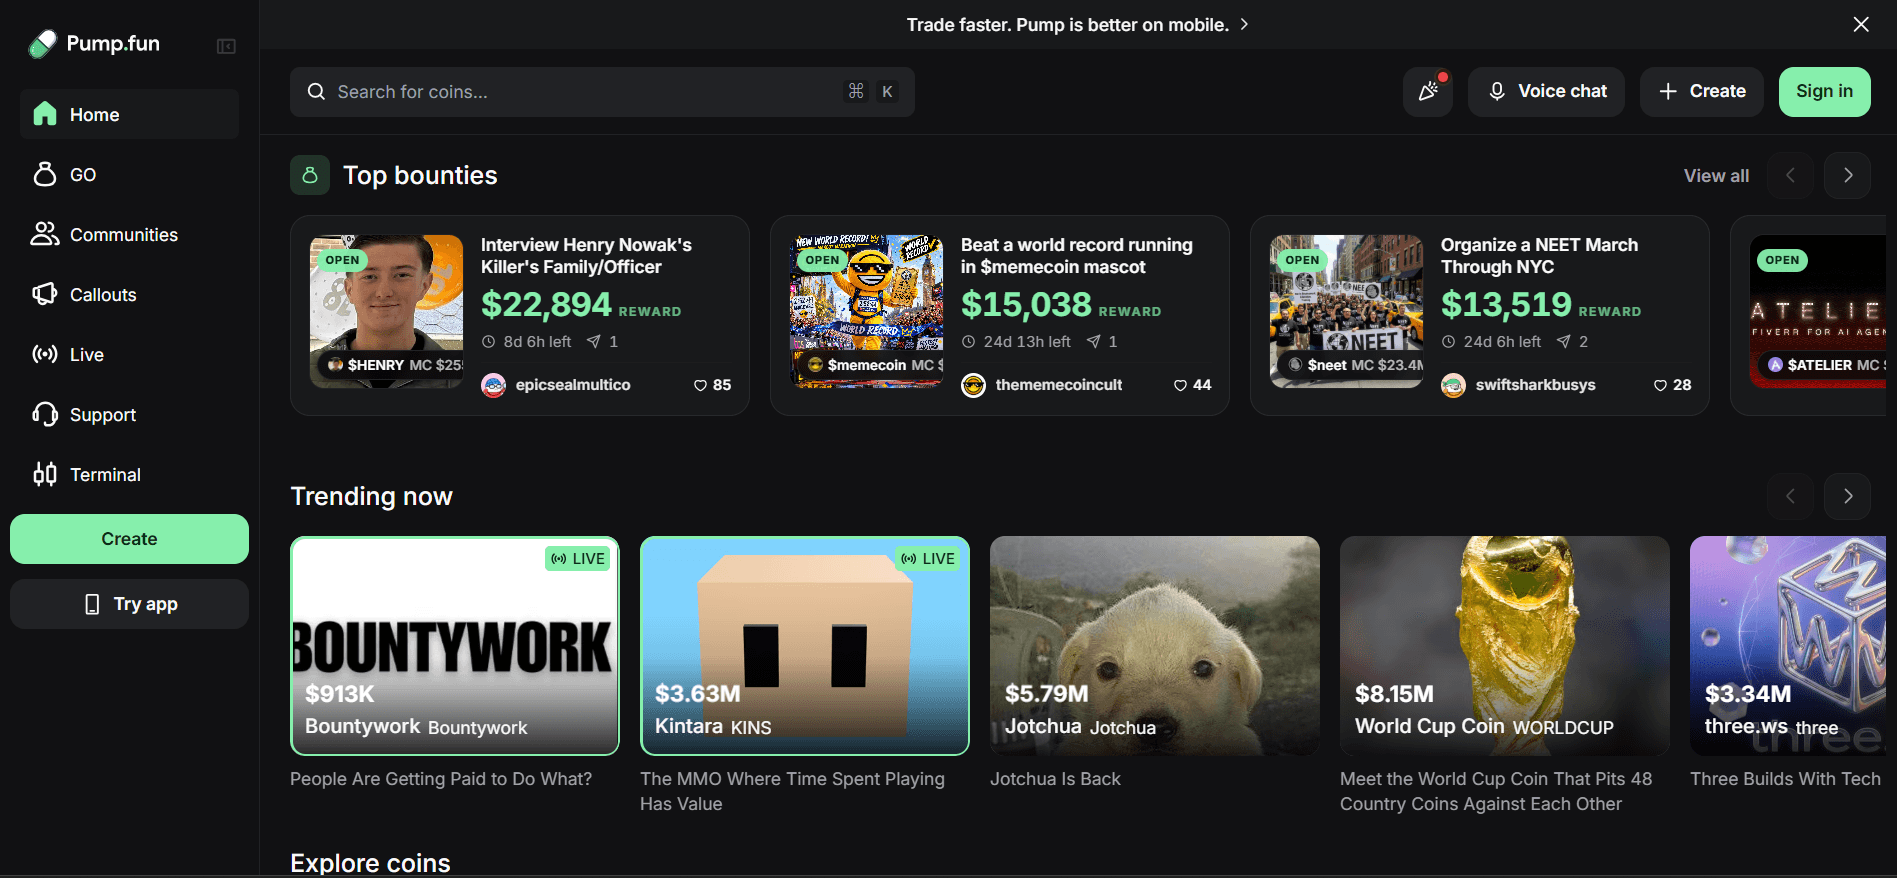Click the green Create button in sidebar
The height and width of the screenshot is (878, 1897).
click(x=129, y=539)
